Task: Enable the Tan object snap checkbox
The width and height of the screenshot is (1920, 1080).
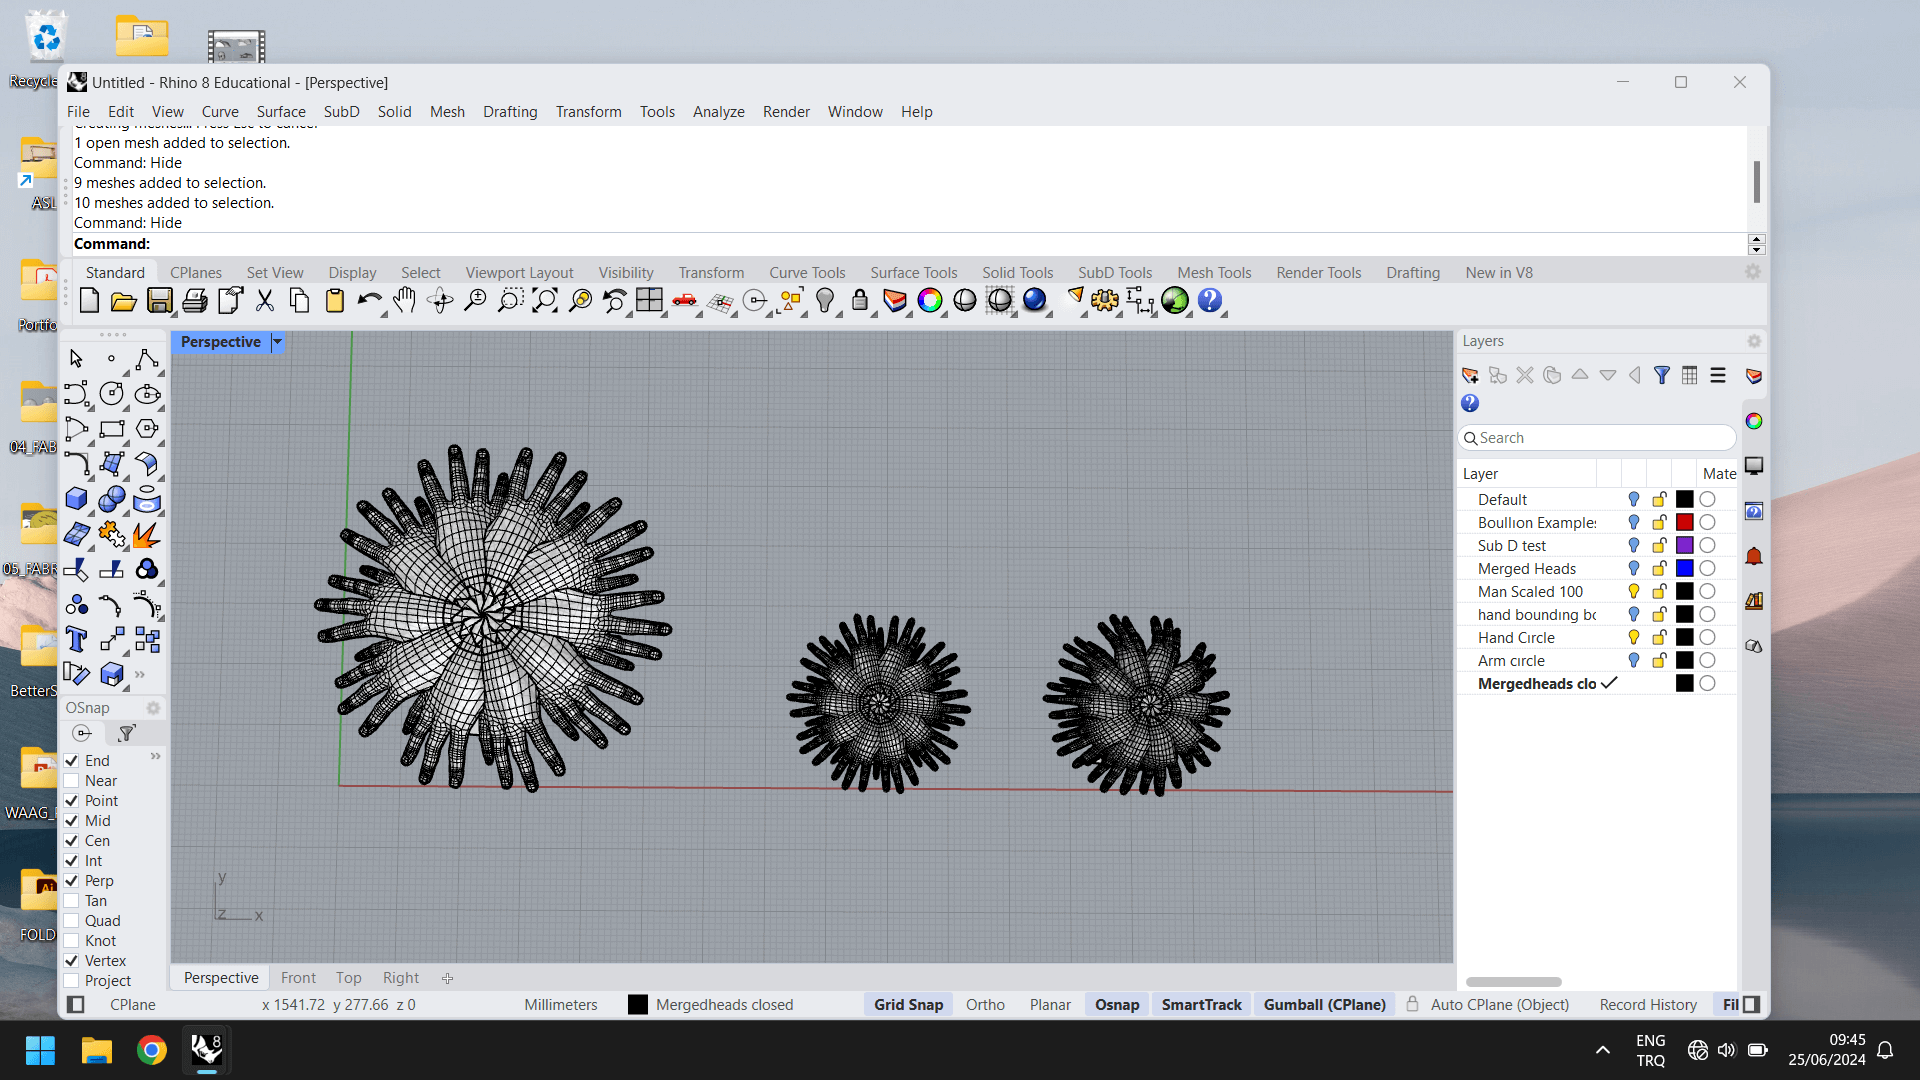Action: (x=72, y=901)
